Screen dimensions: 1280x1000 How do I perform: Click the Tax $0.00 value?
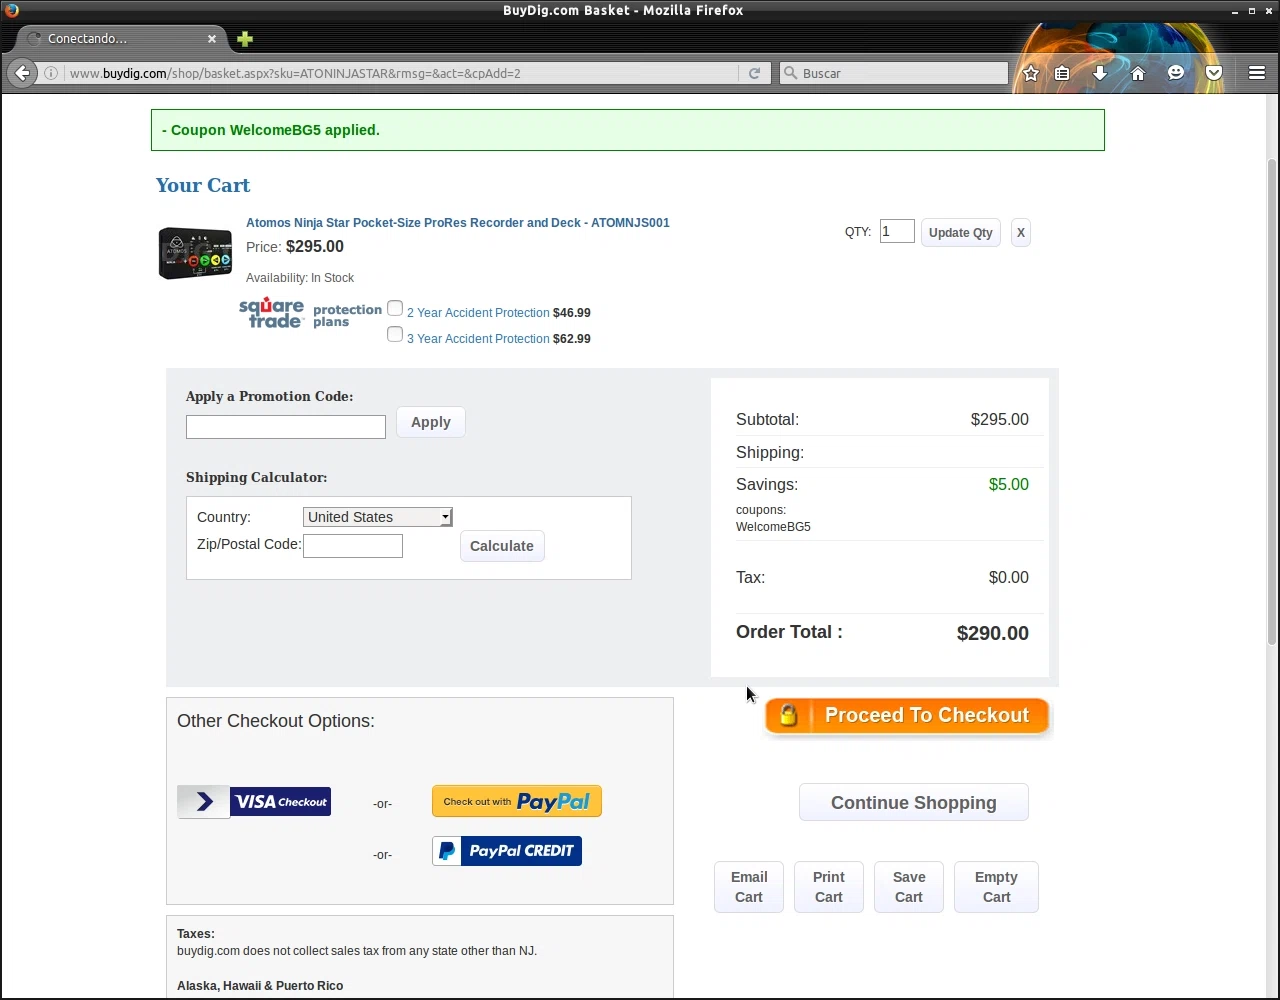(1008, 578)
